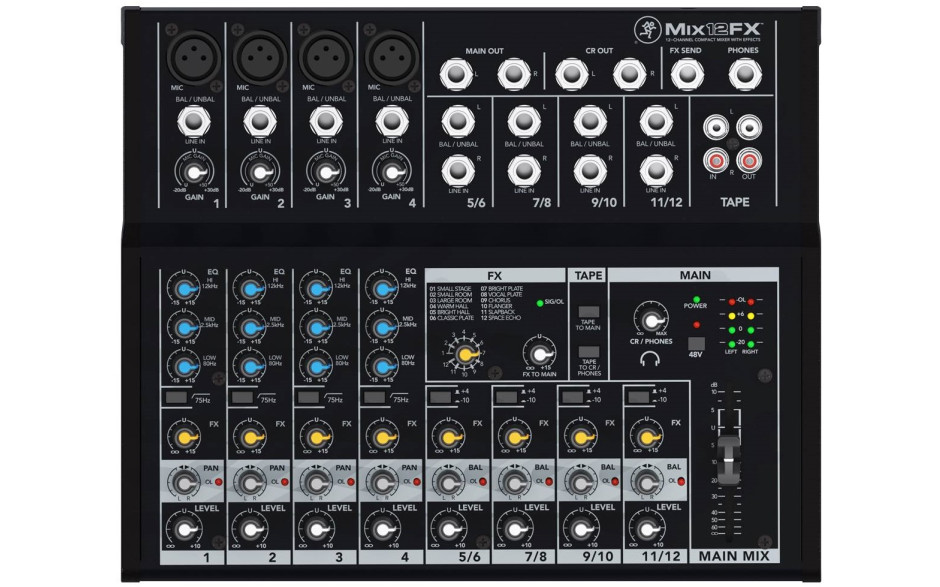Image resolution: width=940 pixels, height=587 pixels.
Task: Click the channel 4 XLR MIC input
Action: tap(391, 56)
